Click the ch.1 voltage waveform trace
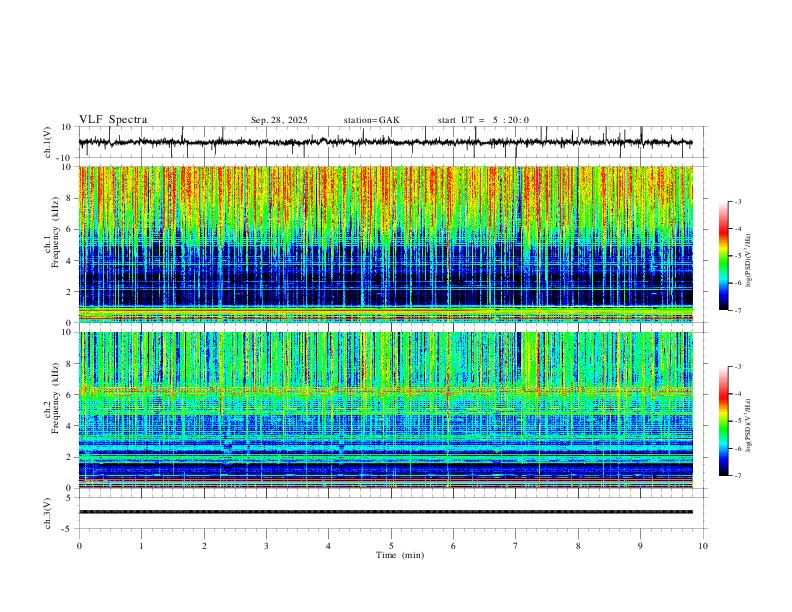The image size is (792, 612). [x=385, y=142]
